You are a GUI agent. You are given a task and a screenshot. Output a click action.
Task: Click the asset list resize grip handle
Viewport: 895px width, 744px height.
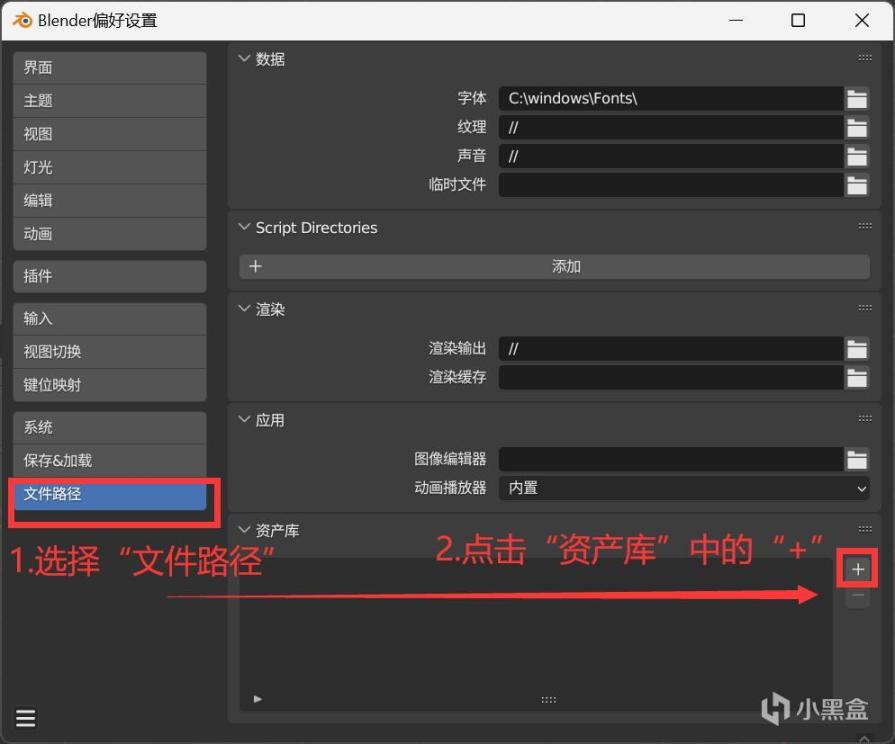click(549, 700)
